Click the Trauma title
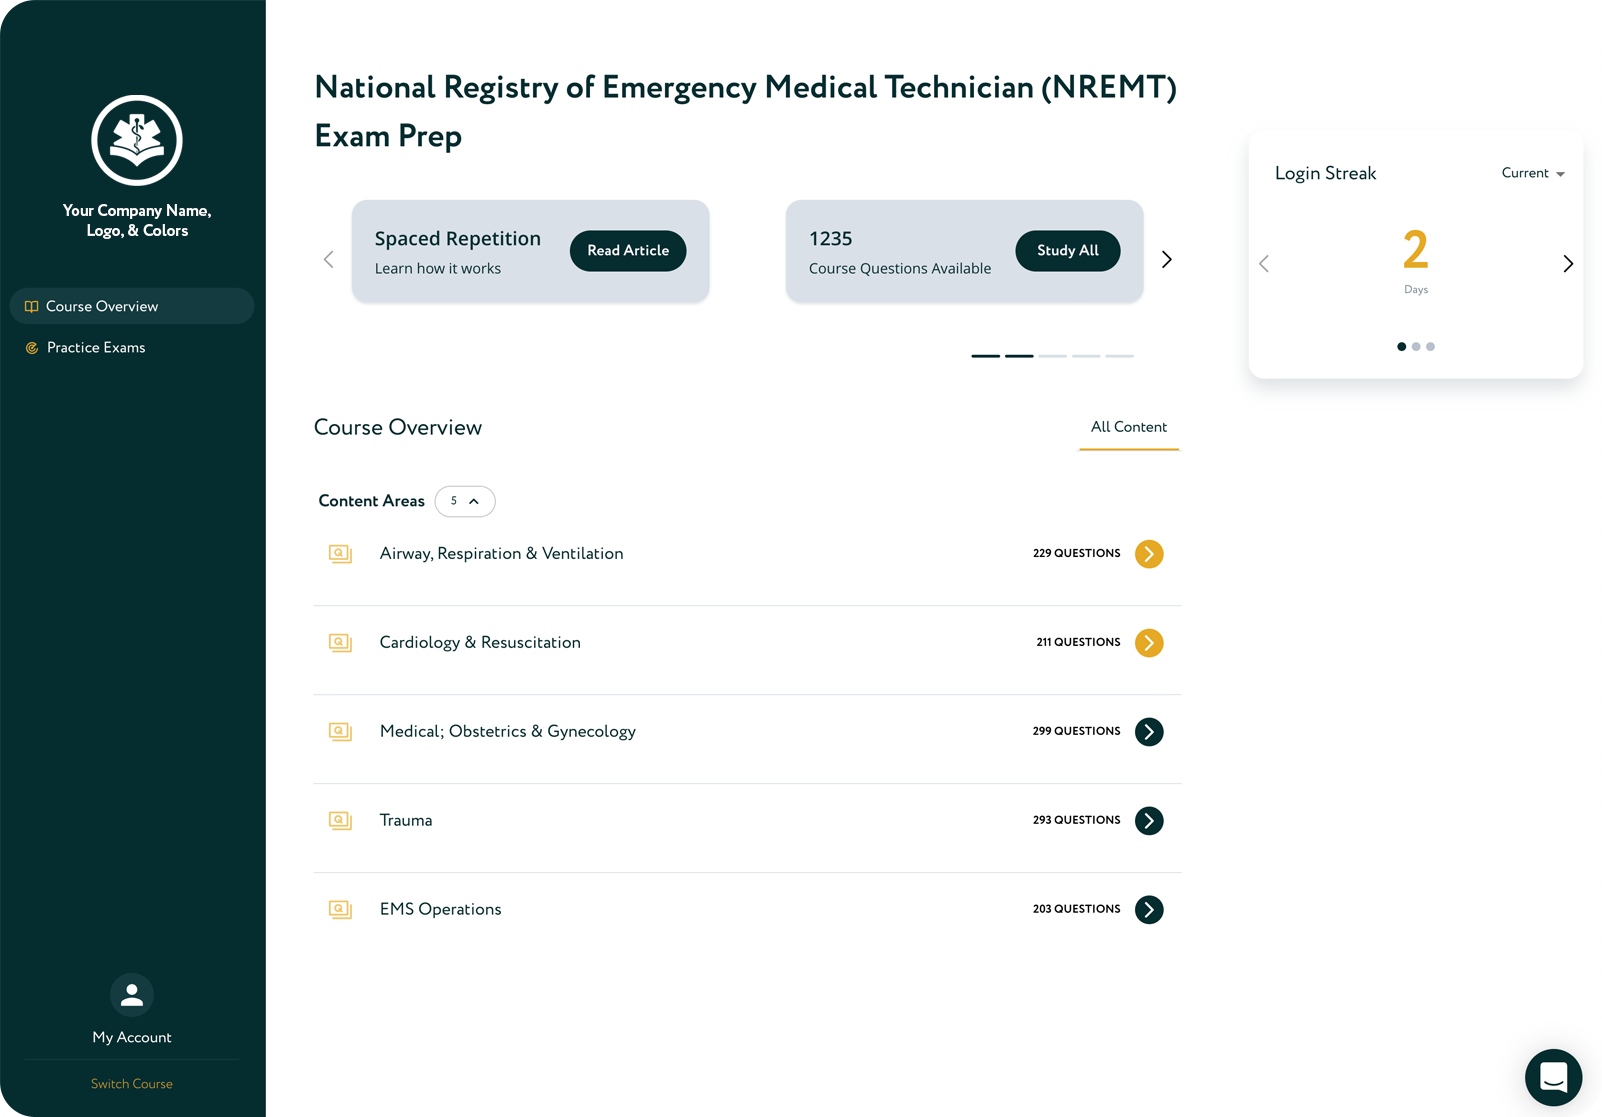1602x1117 pixels. click(x=406, y=821)
